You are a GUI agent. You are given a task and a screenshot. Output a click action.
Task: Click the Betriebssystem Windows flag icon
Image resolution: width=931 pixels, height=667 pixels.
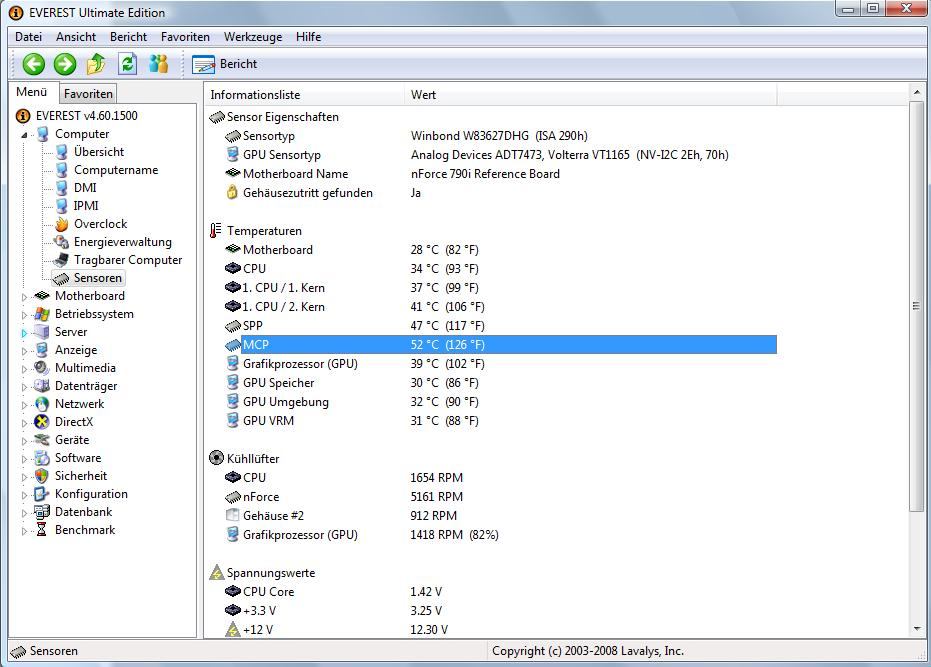tap(42, 314)
